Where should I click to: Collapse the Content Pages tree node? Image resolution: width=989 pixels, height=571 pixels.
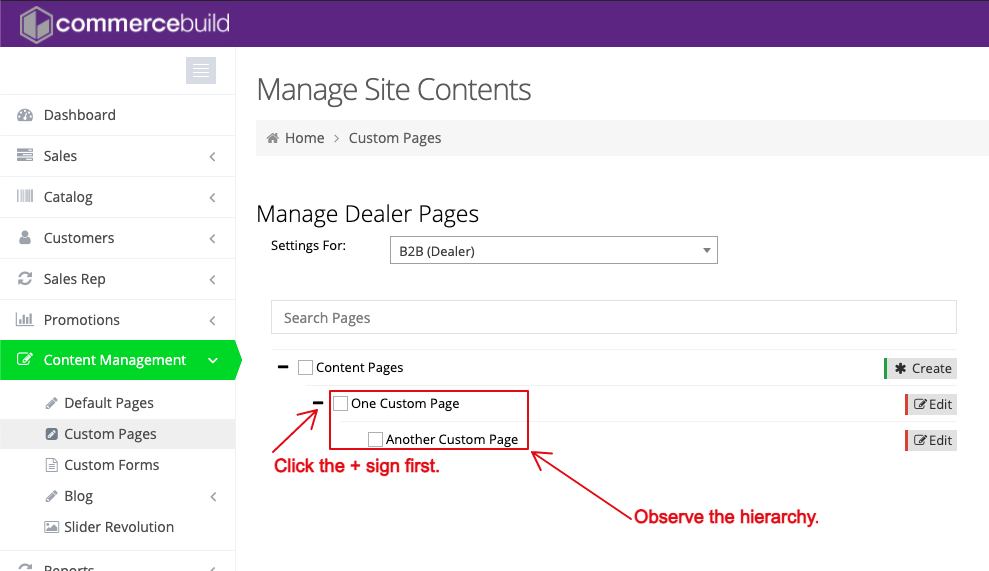coord(283,368)
